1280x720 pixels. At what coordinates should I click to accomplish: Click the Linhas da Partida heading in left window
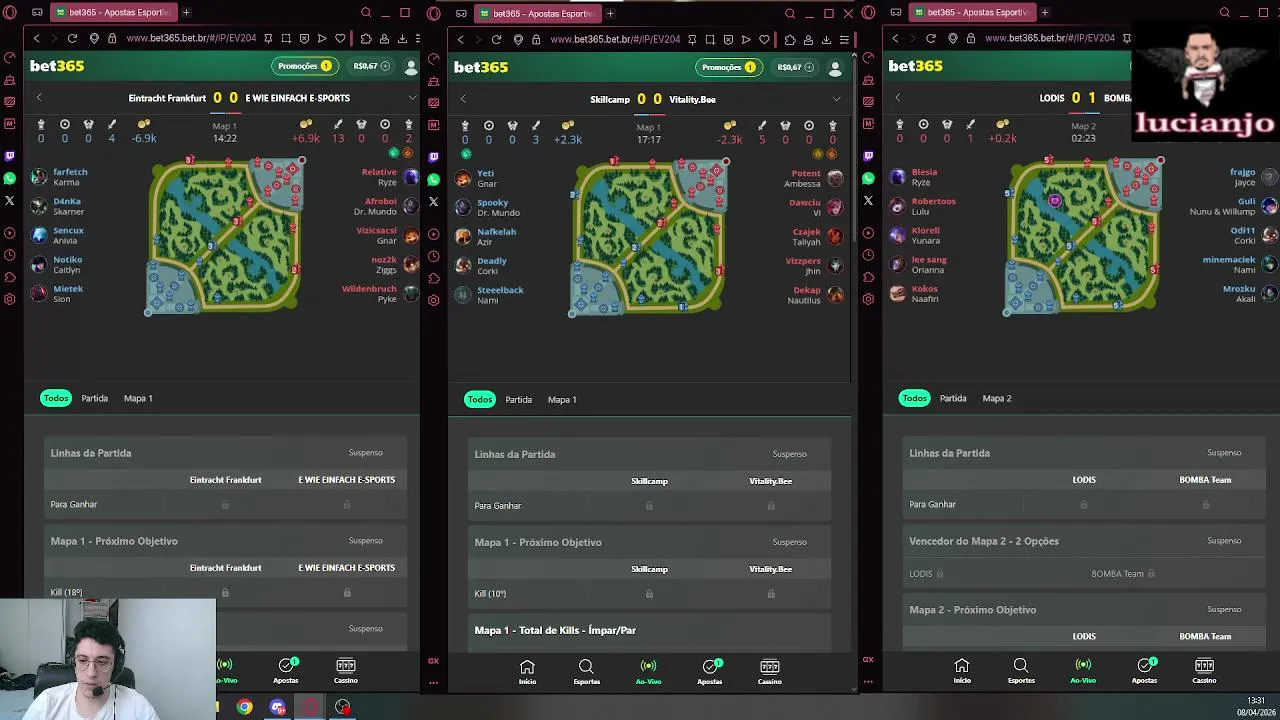(91, 453)
